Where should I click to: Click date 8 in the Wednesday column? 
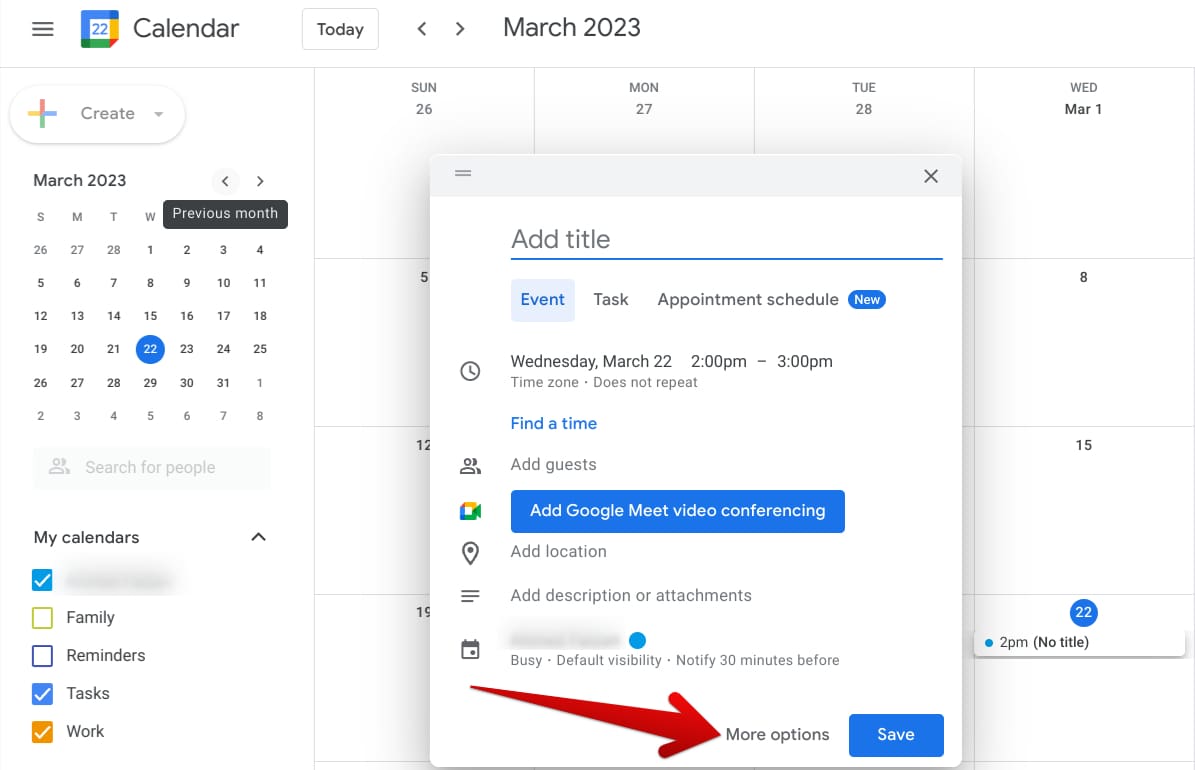coord(1083,278)
